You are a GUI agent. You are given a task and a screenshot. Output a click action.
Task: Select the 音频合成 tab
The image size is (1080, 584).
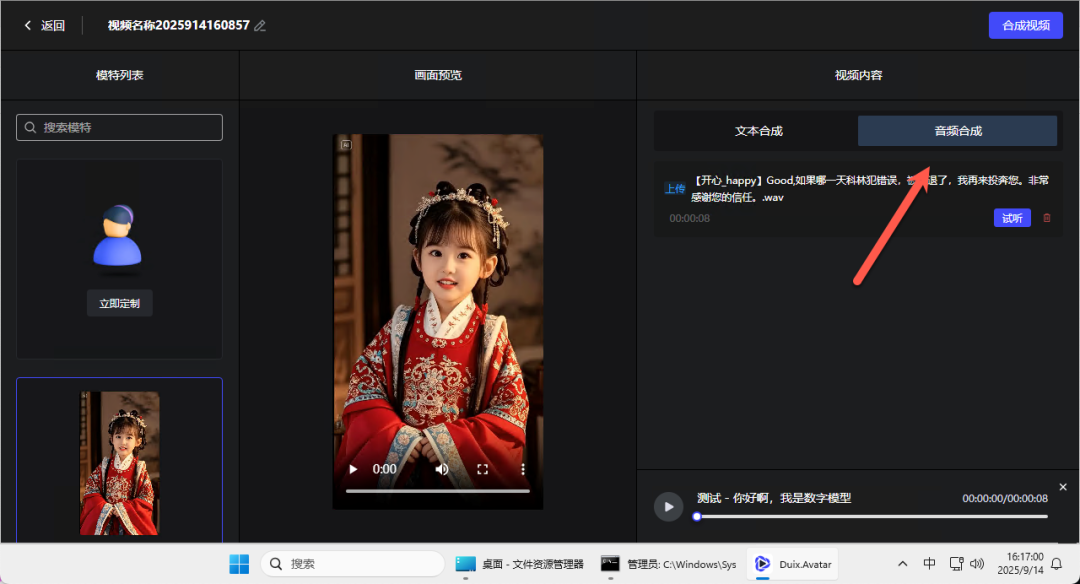coord(957,131)
